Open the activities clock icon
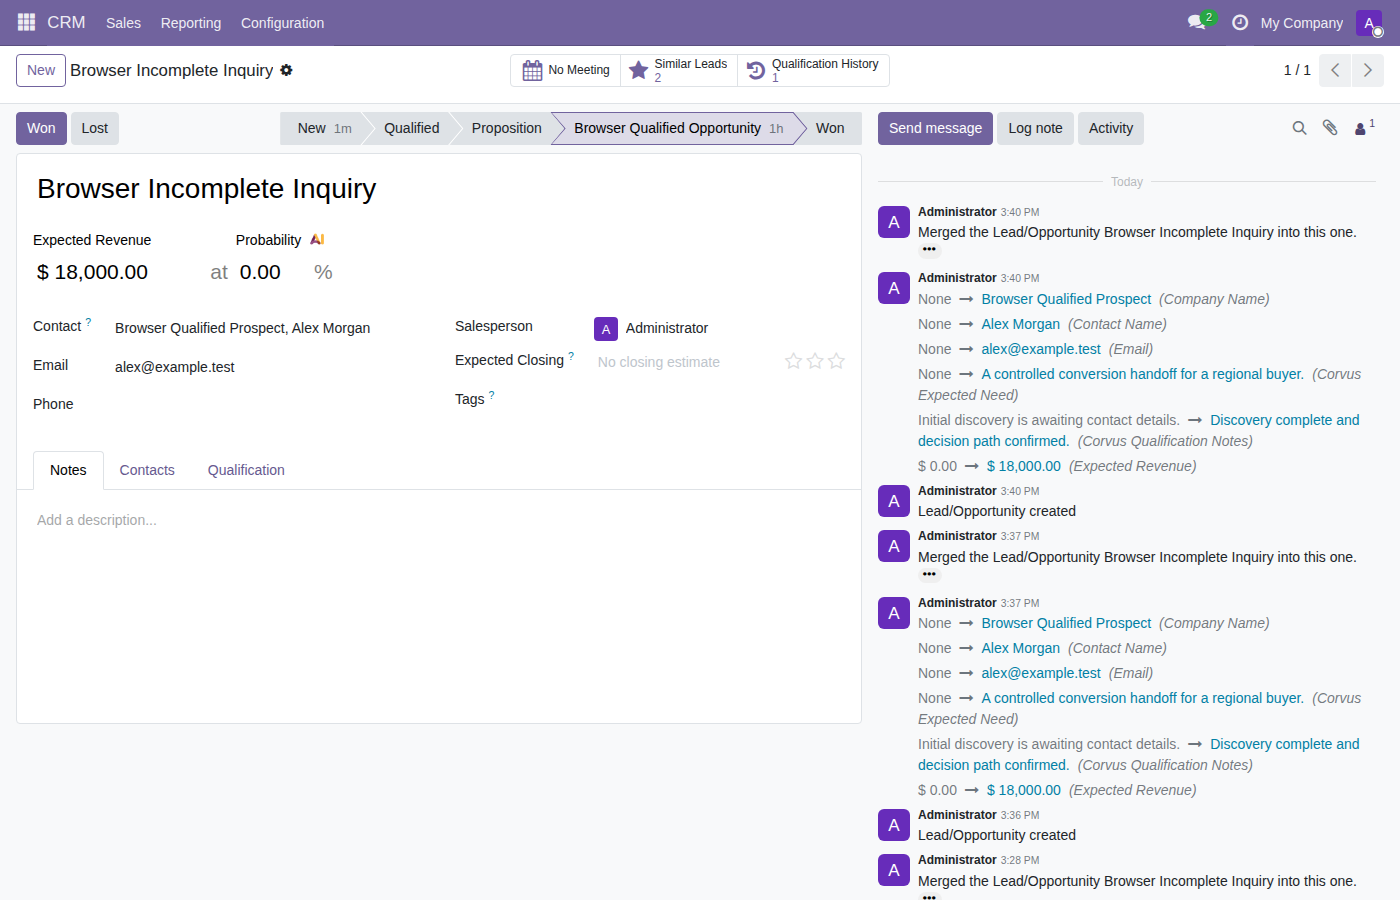 [x=1240, y=22]
